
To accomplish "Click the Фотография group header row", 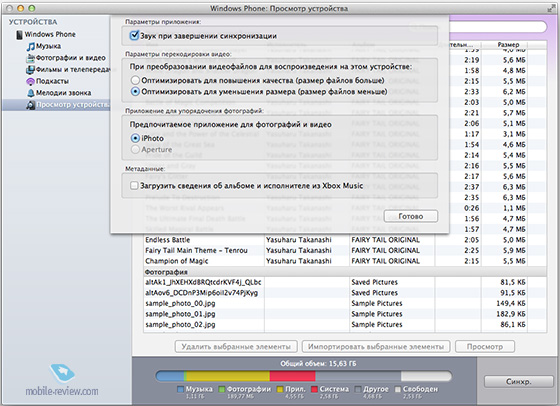I will coord(345,272).
